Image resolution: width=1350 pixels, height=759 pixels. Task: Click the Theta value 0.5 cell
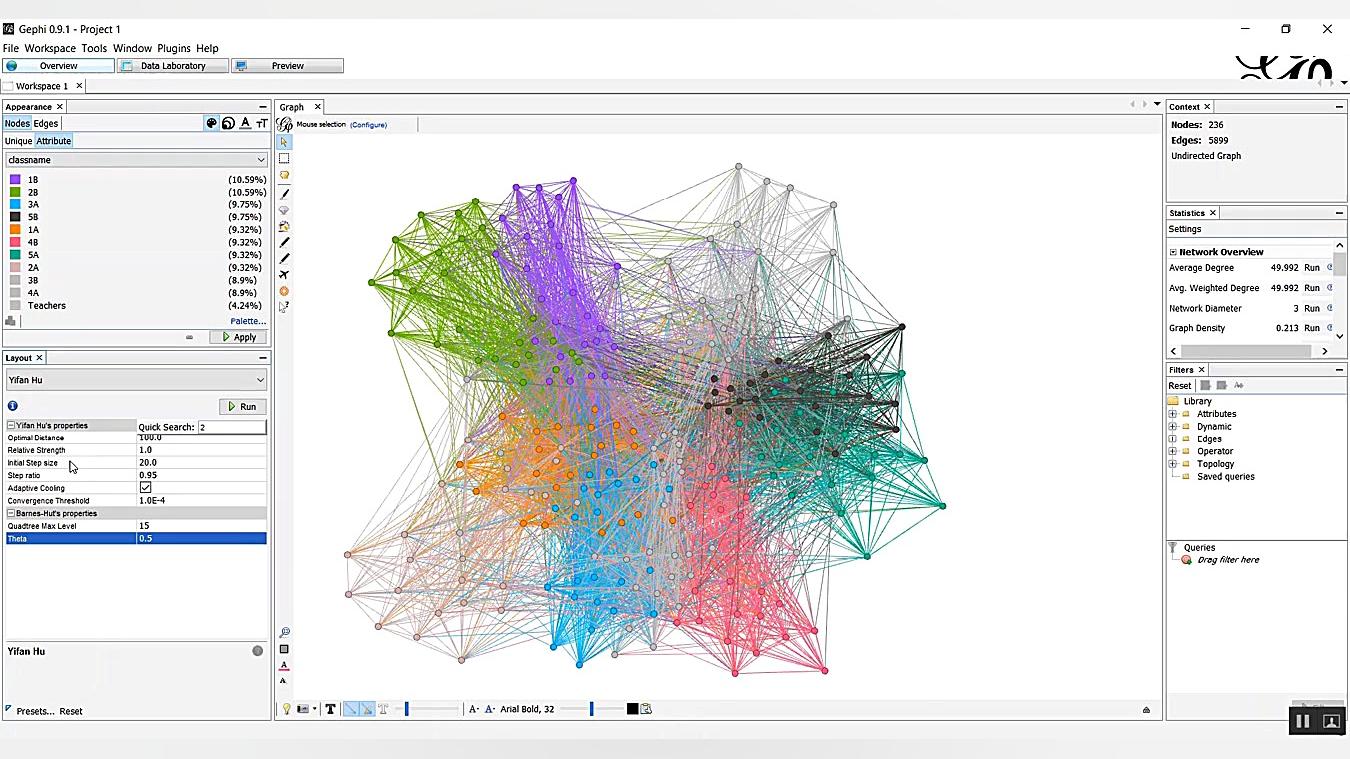[202, 539]
